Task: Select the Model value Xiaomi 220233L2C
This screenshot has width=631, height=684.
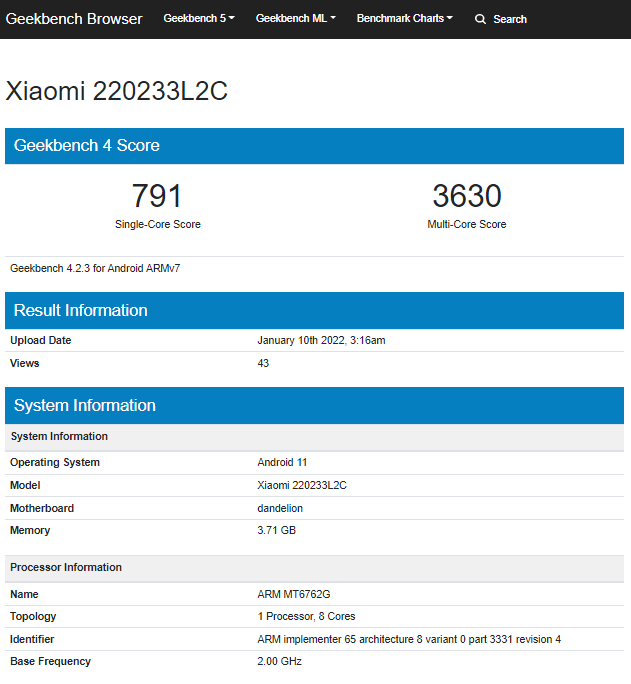Action: [302, 485]
